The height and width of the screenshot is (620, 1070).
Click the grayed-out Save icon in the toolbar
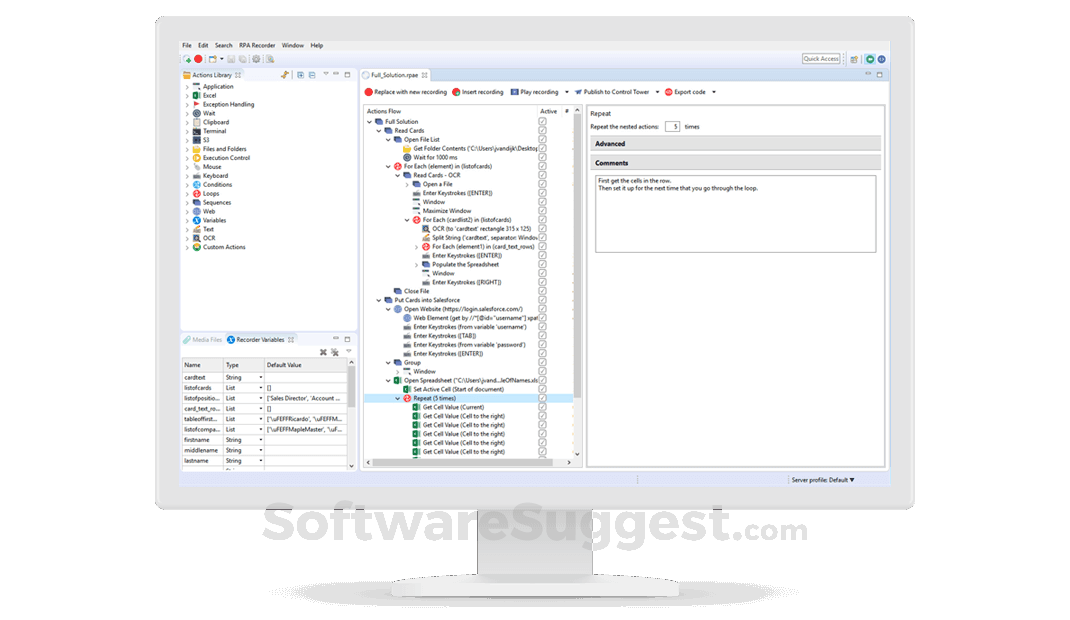pos(231,59)
